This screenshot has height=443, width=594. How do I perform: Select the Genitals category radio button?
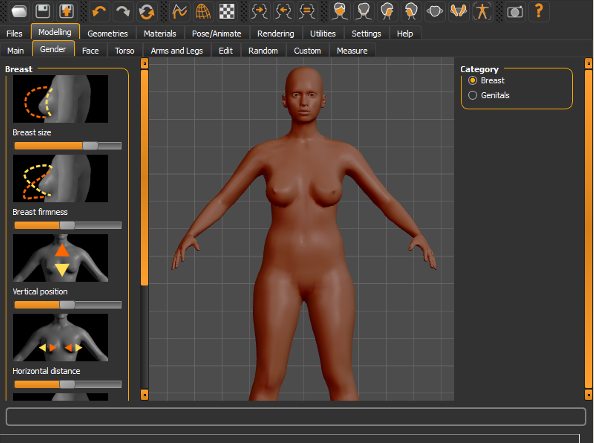click(472, 95)
